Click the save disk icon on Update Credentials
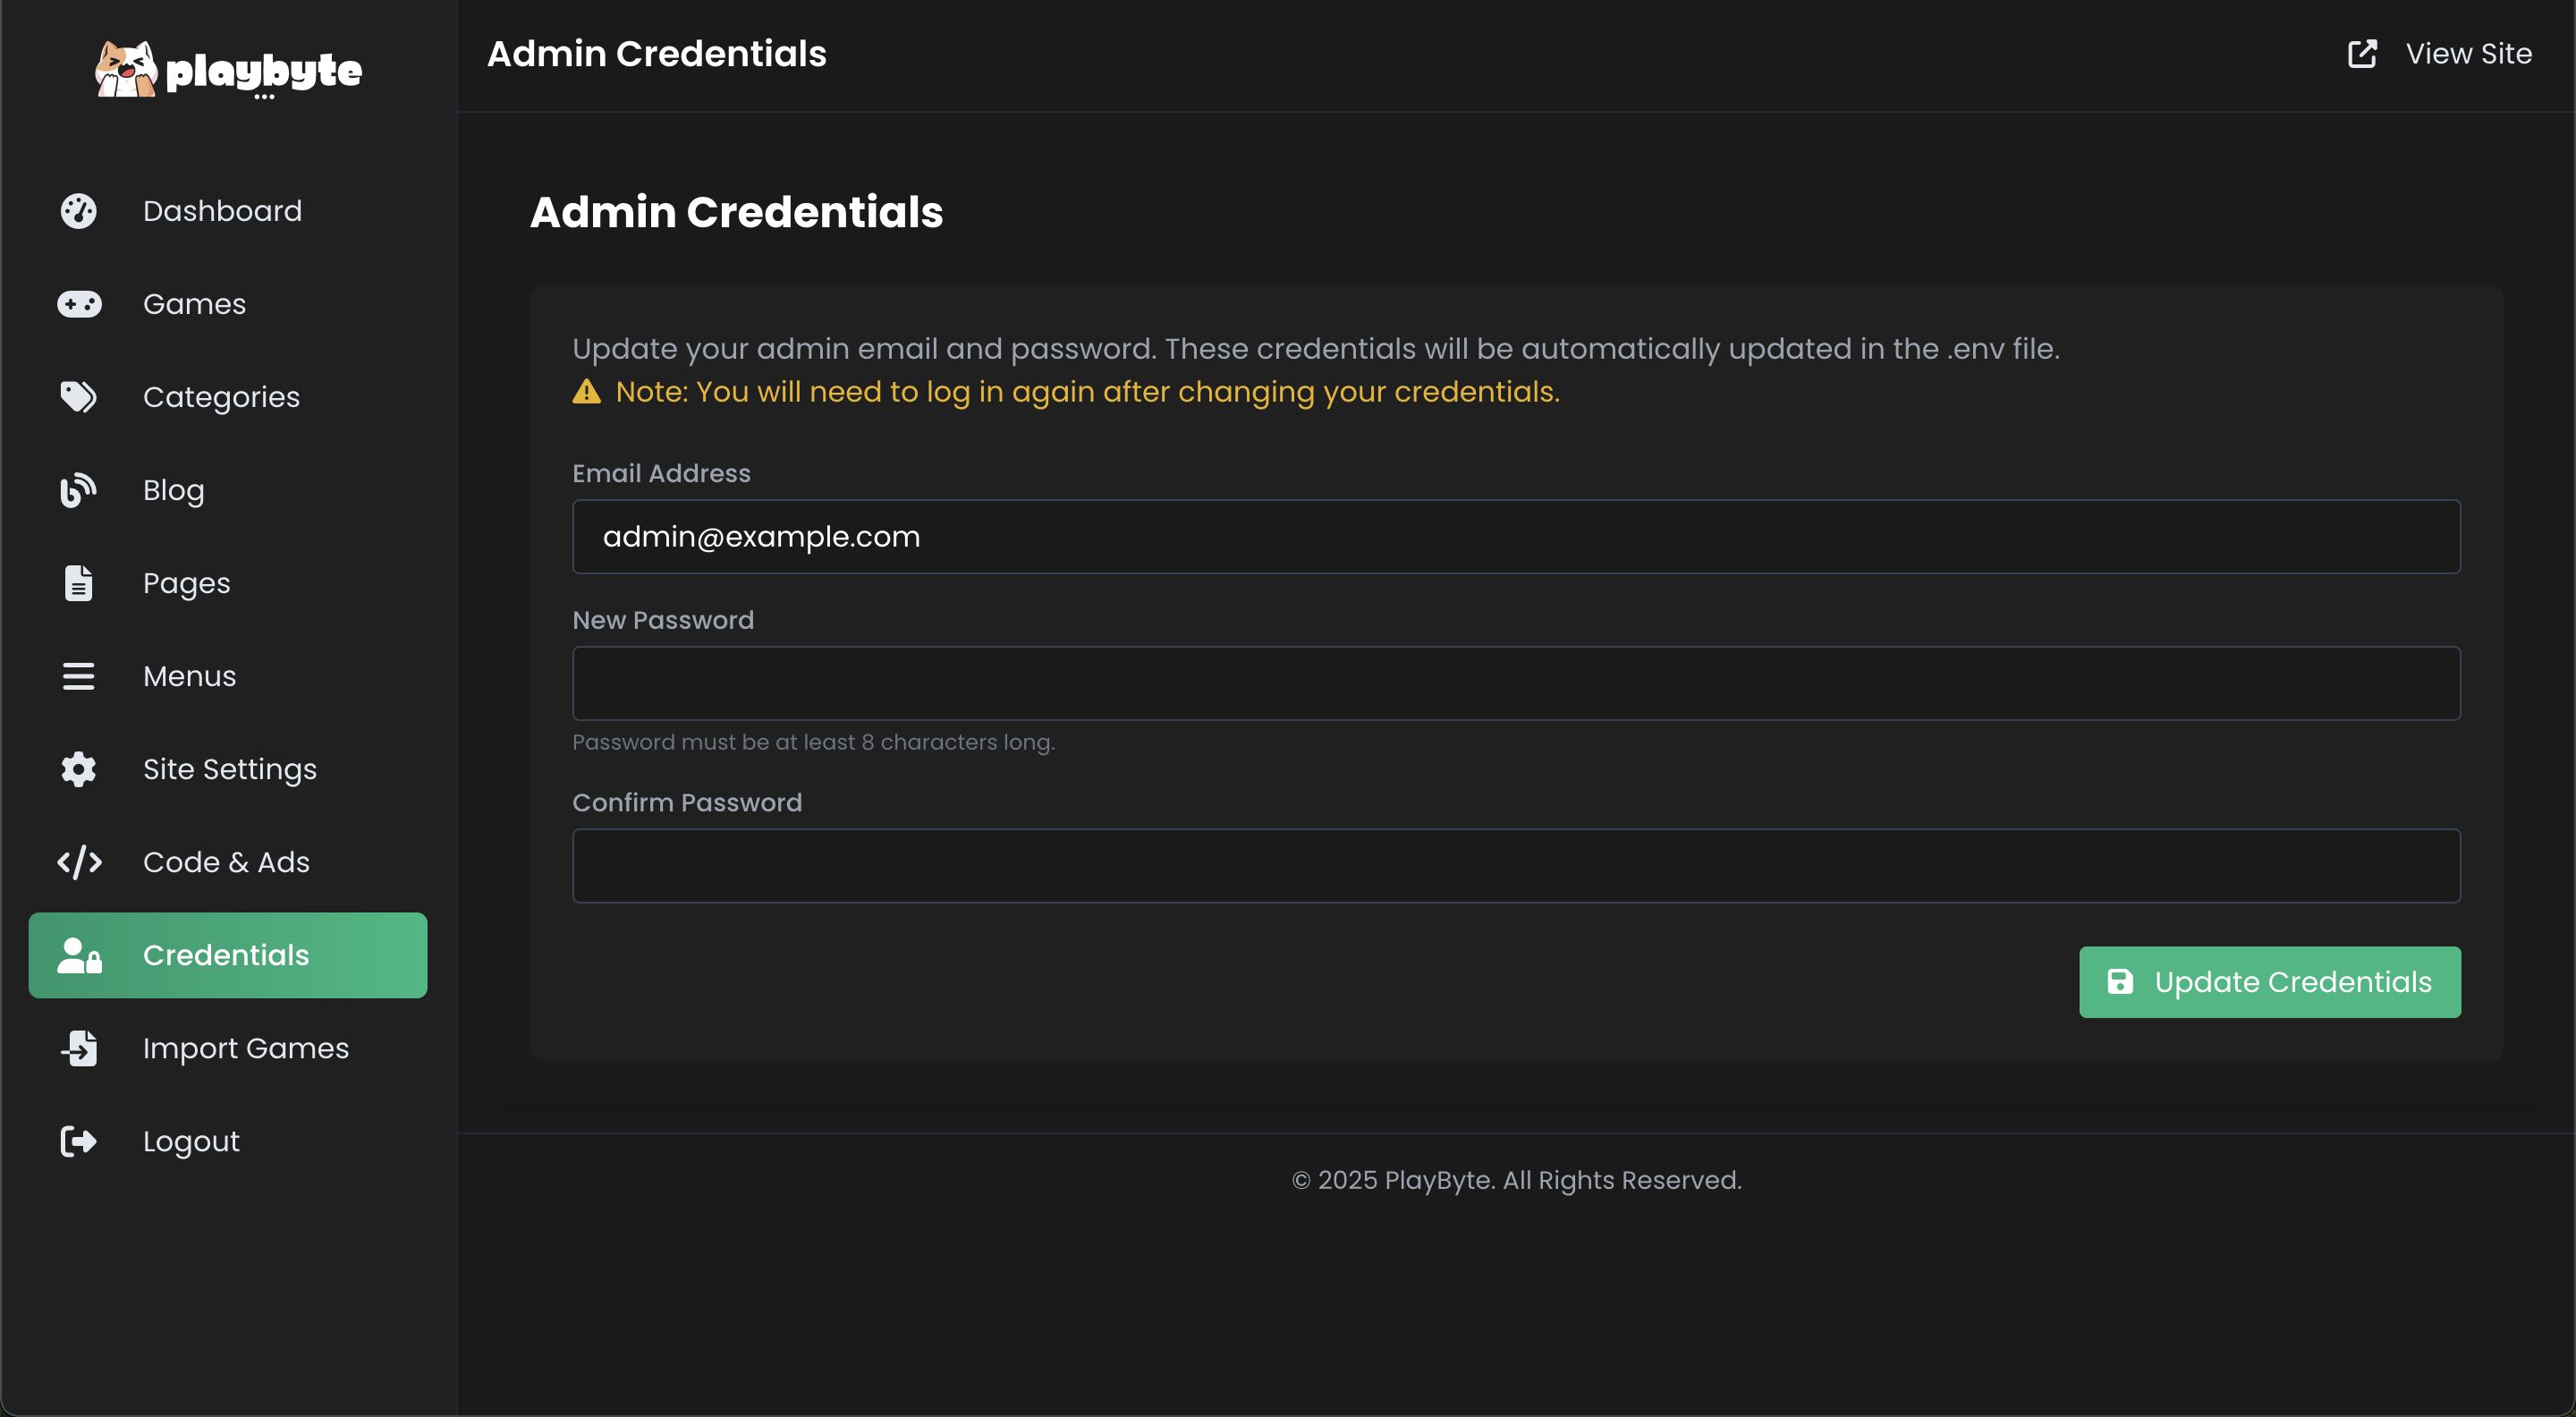The height and width of the screenshot is (1417, 2576). click(x=2120, y=982)
